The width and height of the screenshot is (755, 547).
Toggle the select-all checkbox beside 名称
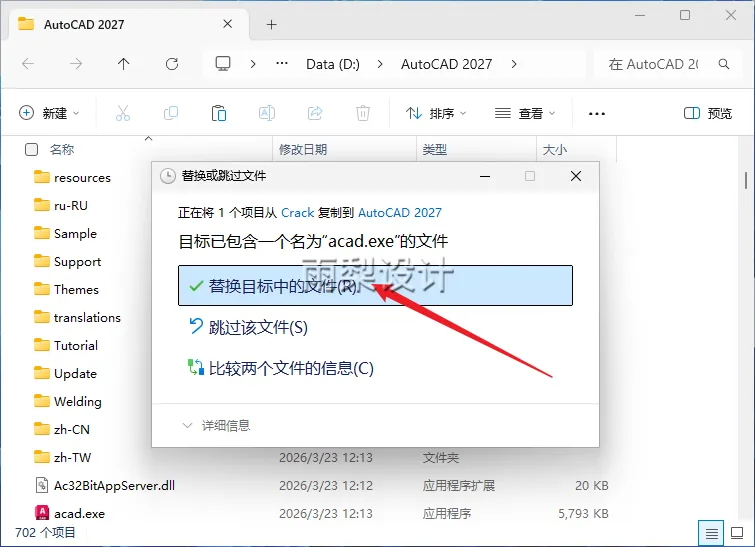point(31,149)
